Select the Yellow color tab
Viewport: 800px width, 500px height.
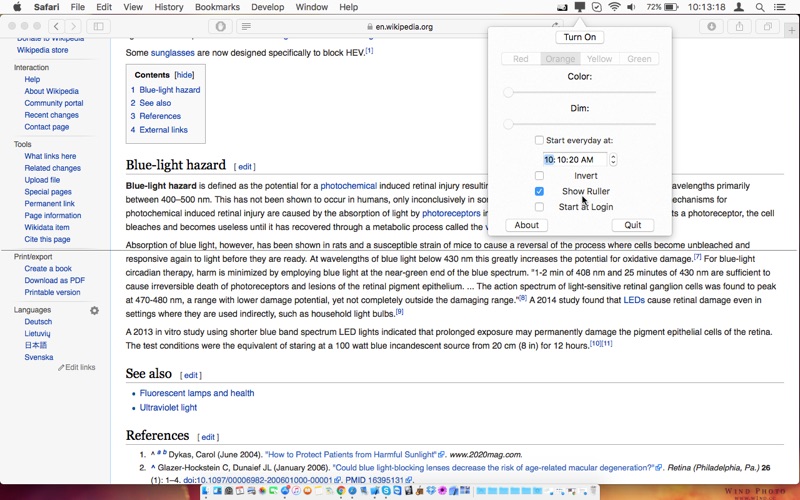599,59
